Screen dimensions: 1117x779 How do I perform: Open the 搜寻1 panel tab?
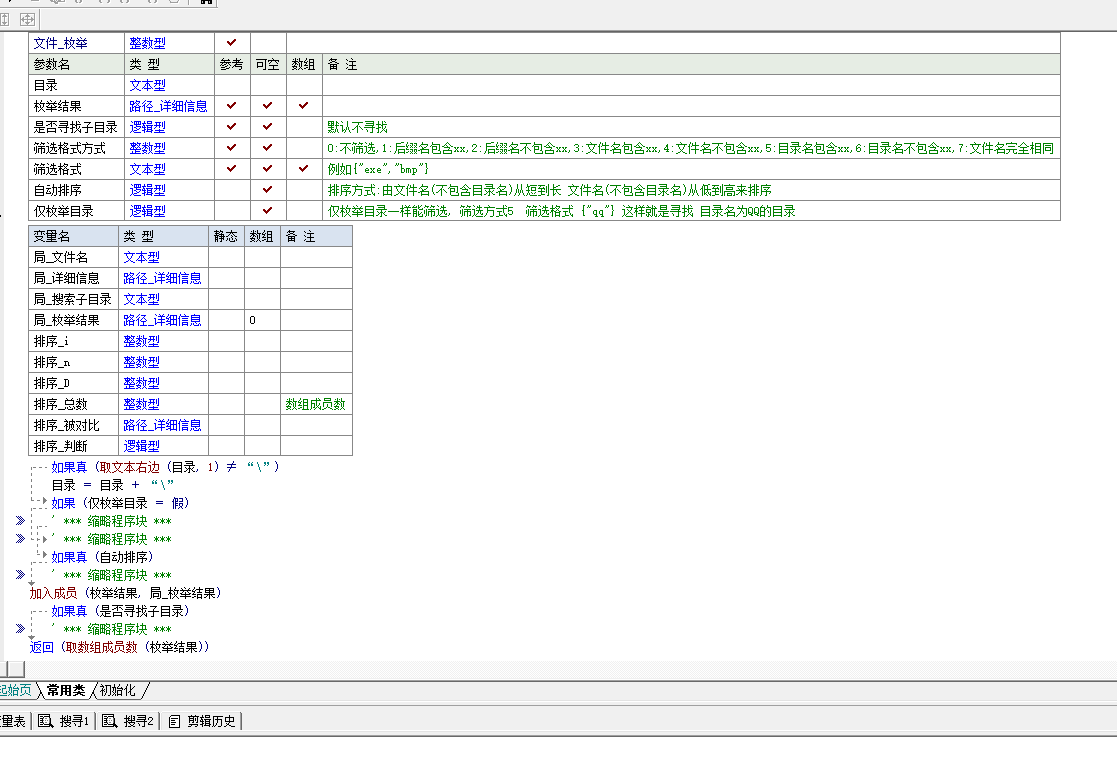[x=64, y=721]
